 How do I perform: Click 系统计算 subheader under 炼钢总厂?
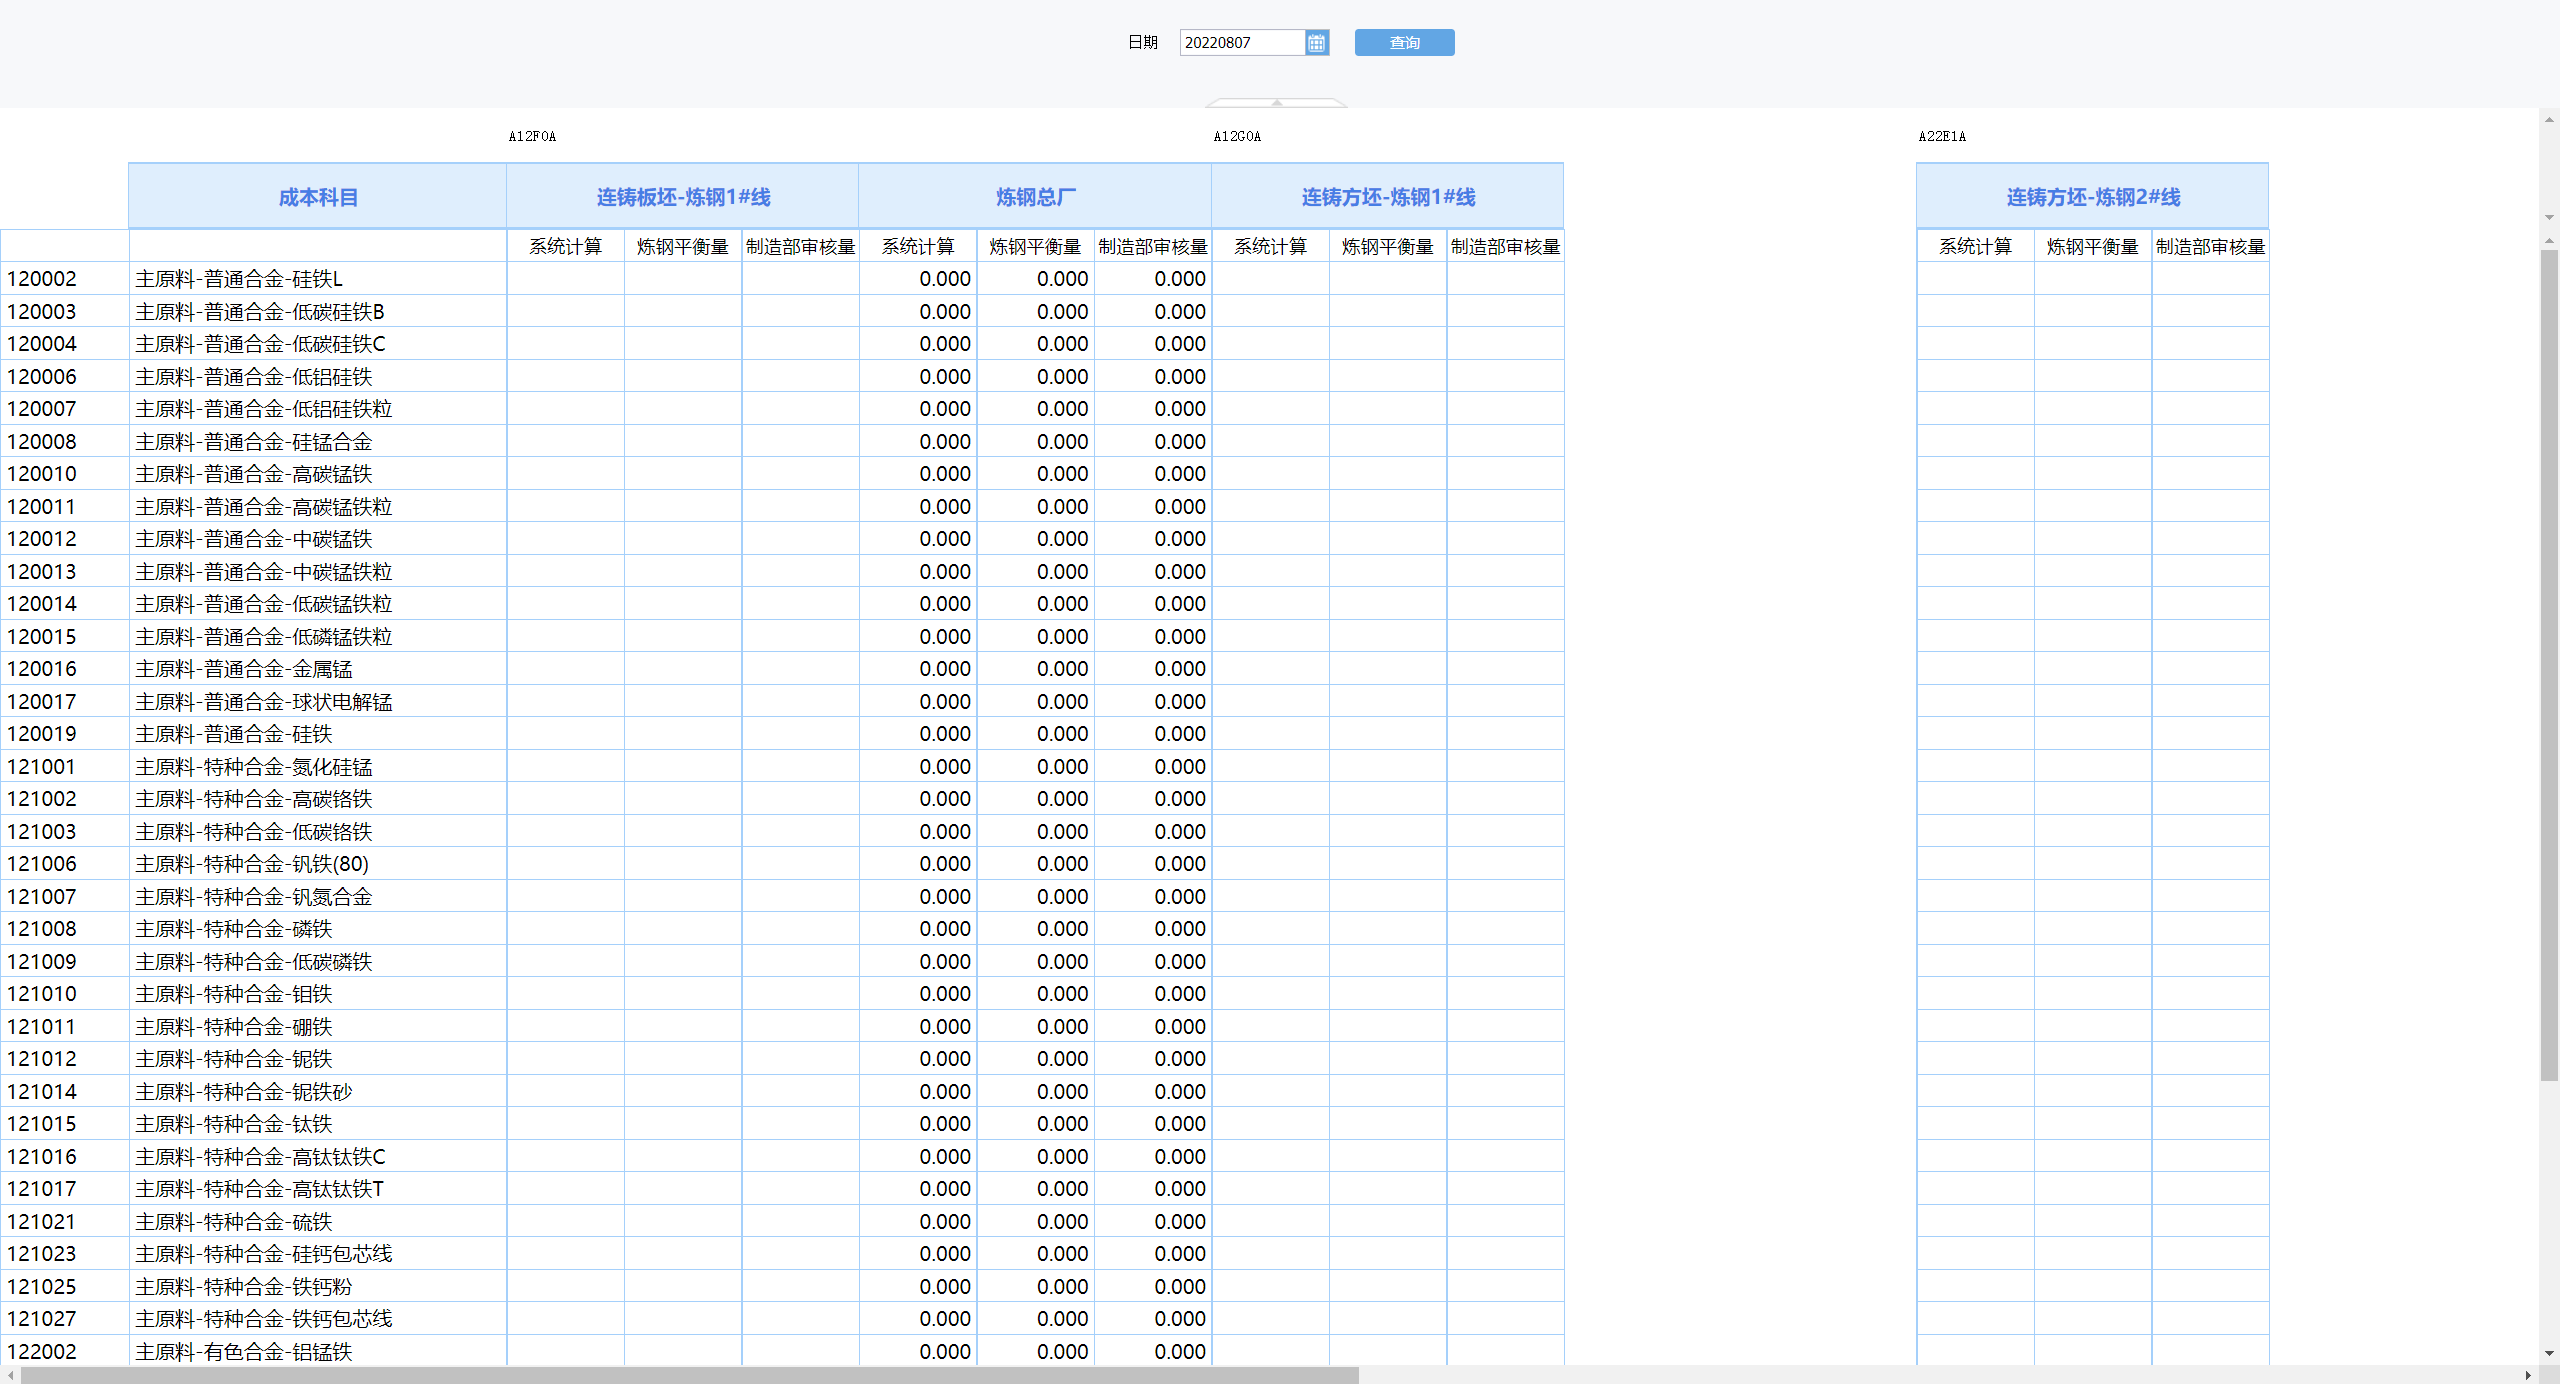[918, 247]
